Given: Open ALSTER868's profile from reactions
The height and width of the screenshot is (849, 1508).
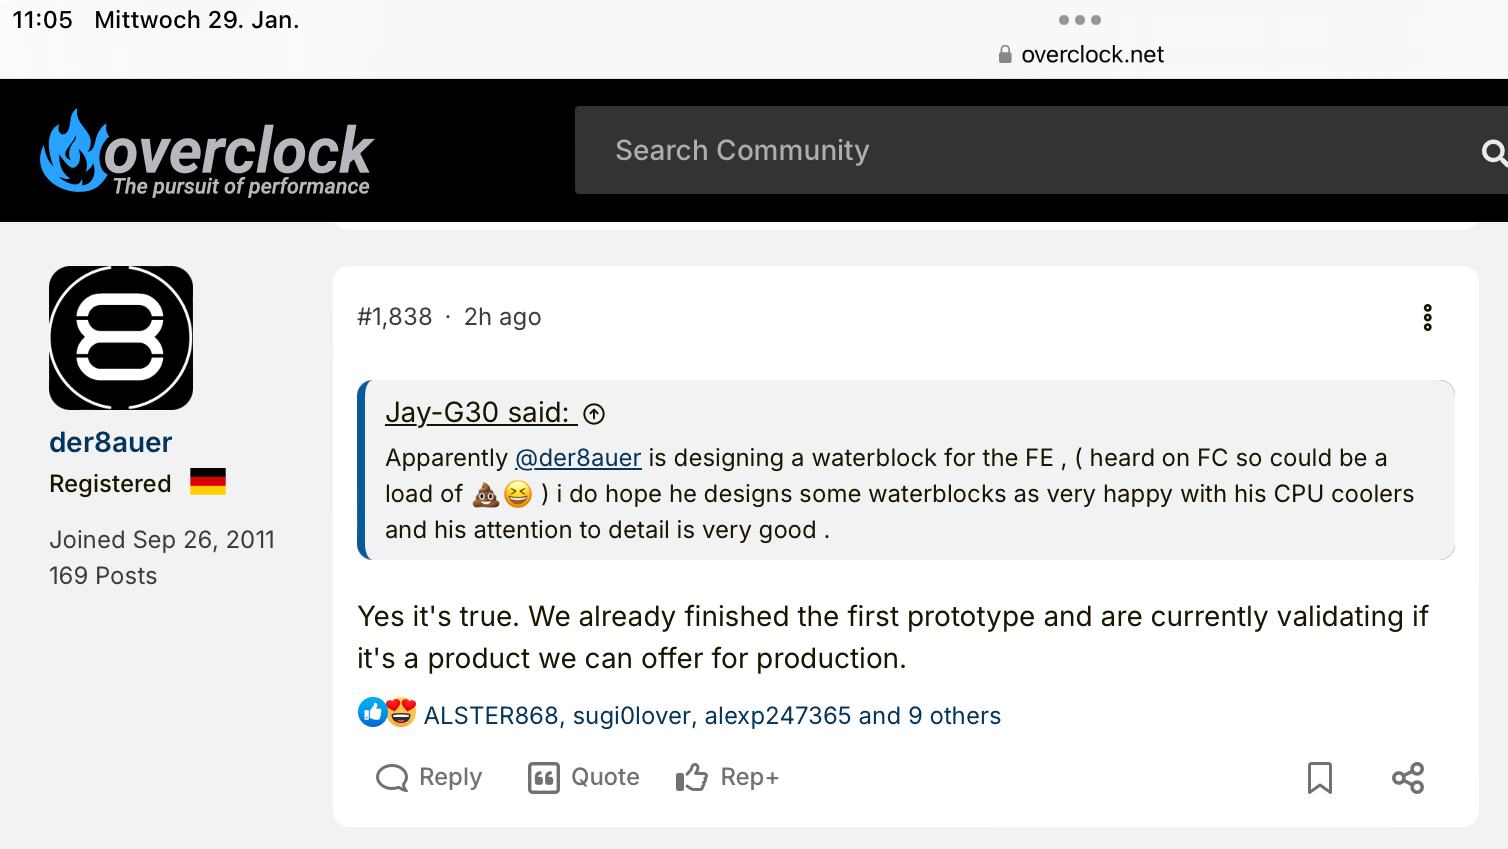Looking at the screenshot, I should (490, 716).
